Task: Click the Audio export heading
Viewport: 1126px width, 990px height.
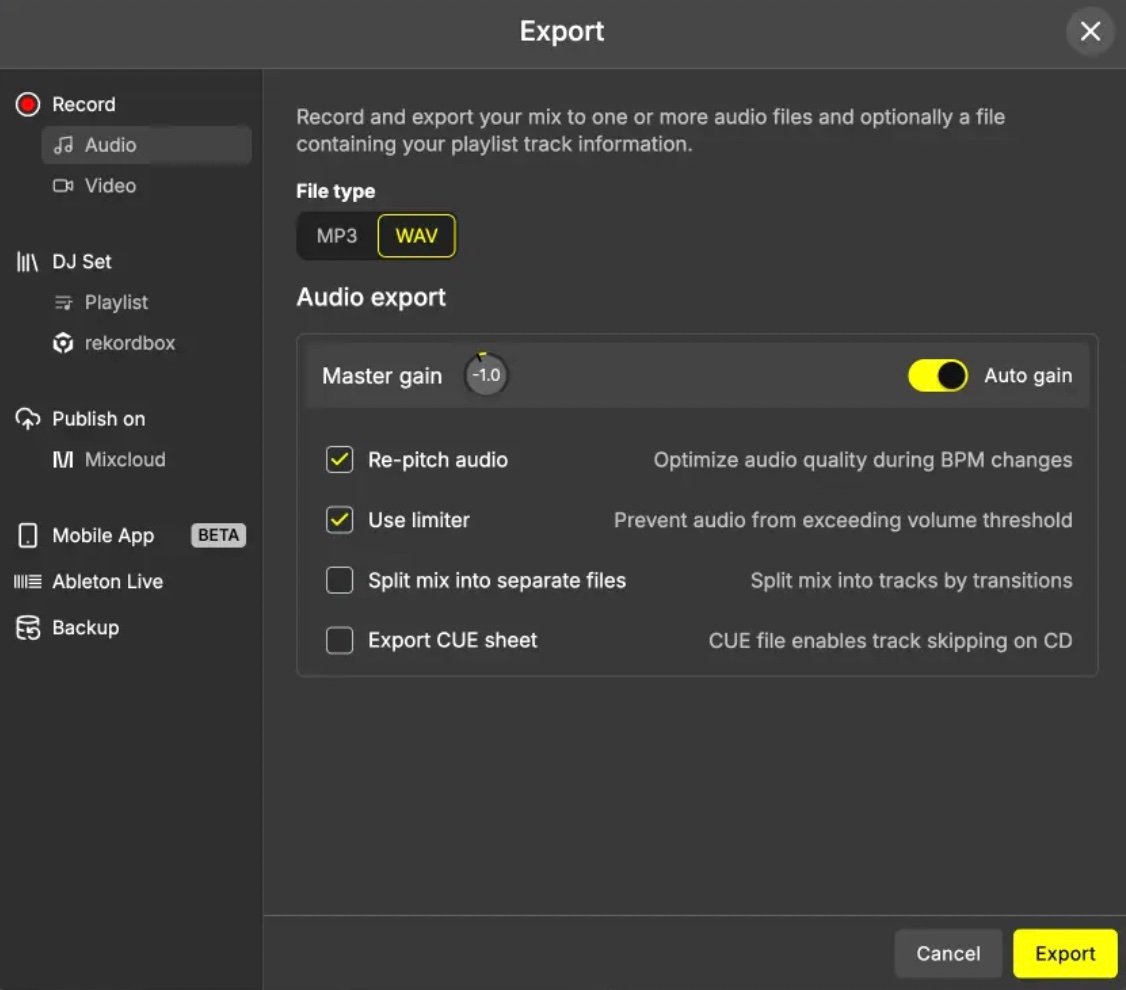Action: click(371, 298)
